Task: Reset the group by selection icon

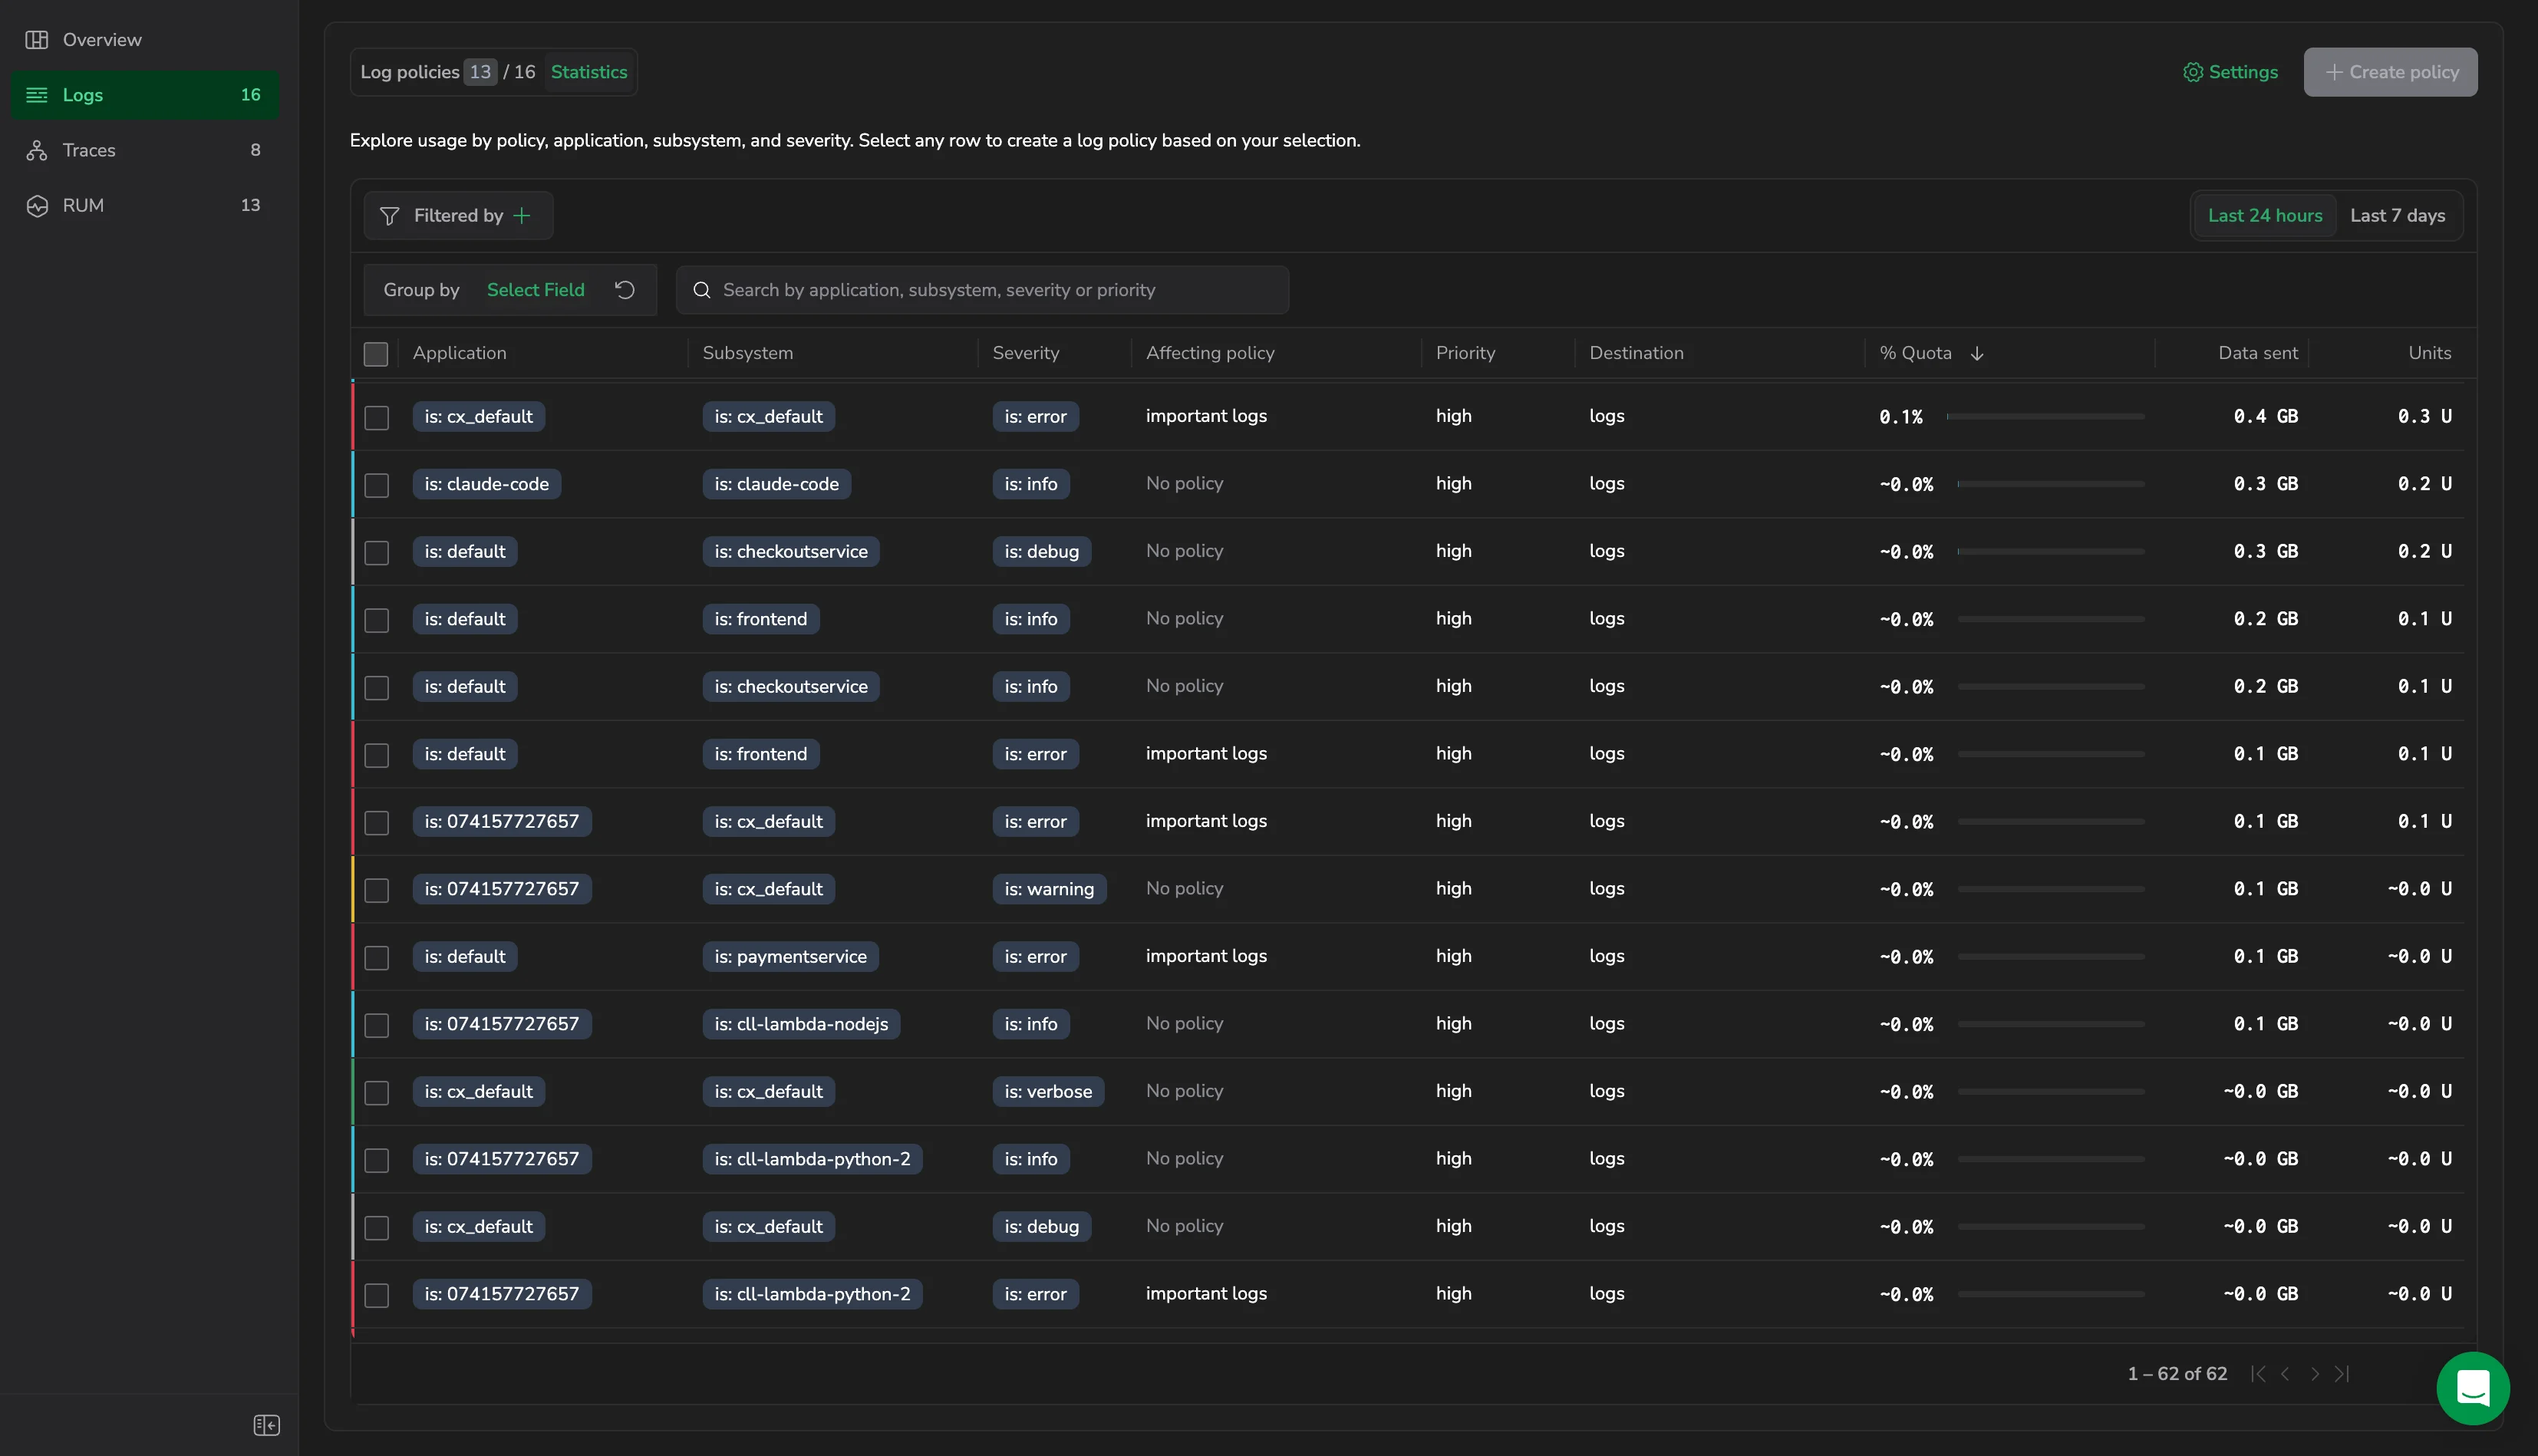Action: point(625,290)
